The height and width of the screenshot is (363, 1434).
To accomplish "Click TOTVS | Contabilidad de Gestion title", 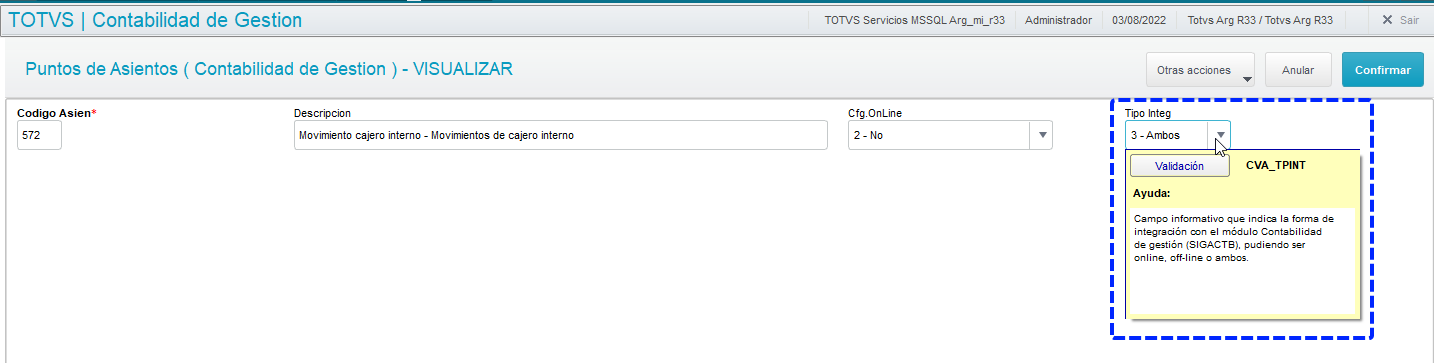I will [155, 19].
